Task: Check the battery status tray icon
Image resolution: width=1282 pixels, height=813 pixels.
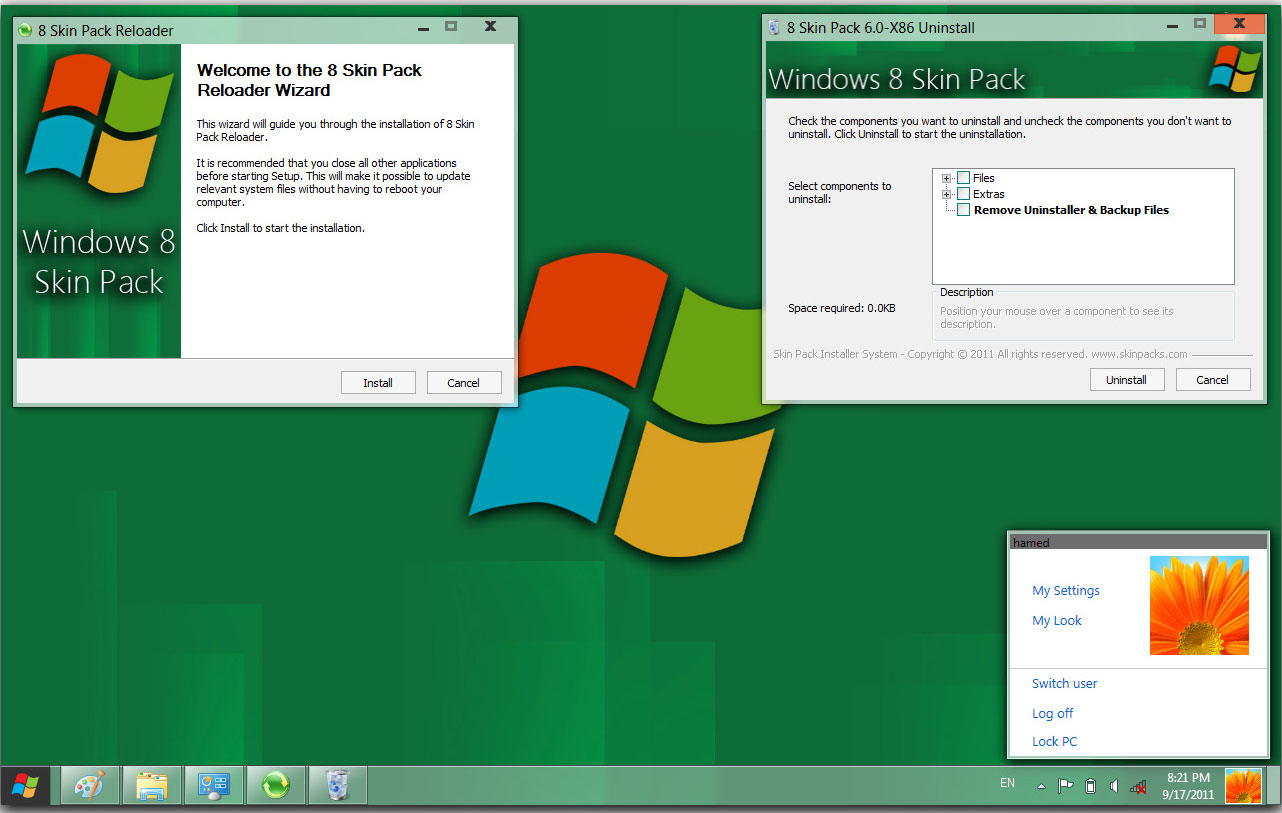Action: click(1090, 786)
